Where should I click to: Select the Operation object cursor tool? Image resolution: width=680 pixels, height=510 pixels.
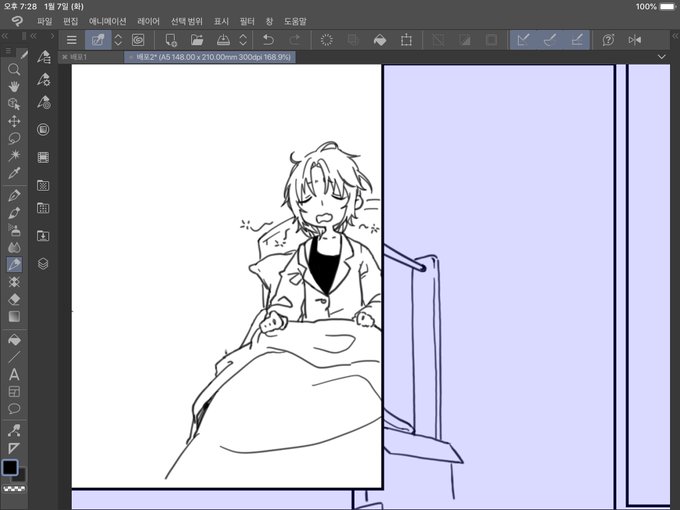(14, 104)
